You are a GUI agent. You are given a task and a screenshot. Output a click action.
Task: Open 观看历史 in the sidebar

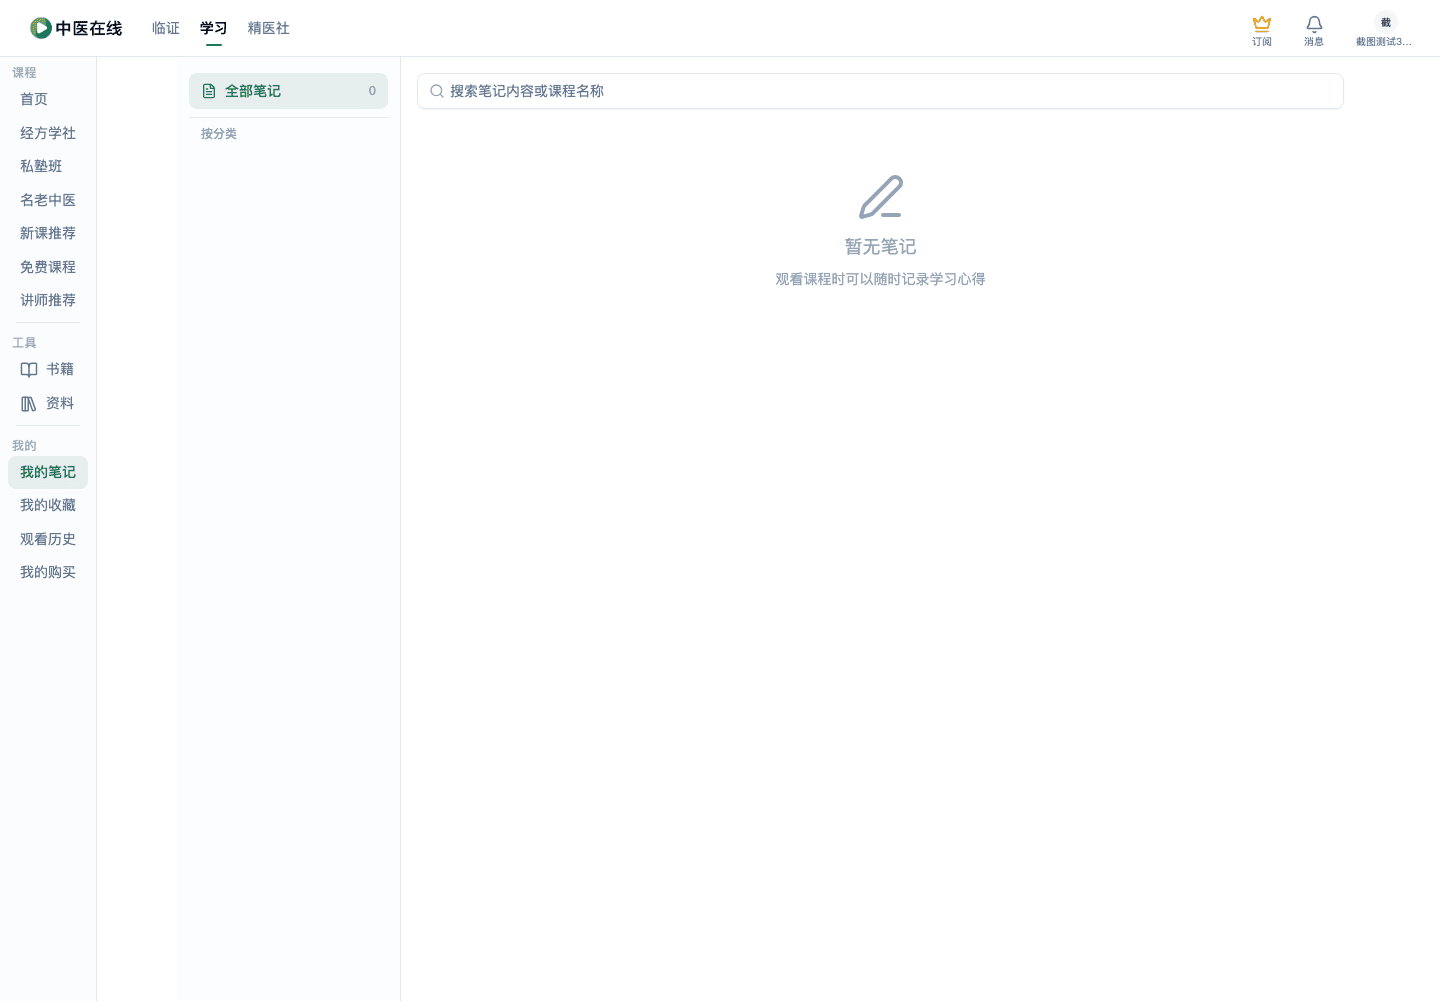click(x=48, y=539)
